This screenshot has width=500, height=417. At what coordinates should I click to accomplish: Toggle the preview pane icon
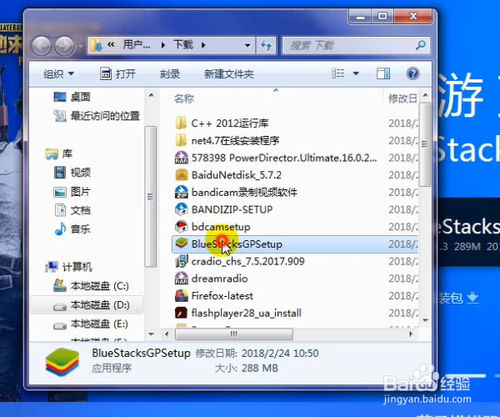pyautogui.click(x=383, y=73)
